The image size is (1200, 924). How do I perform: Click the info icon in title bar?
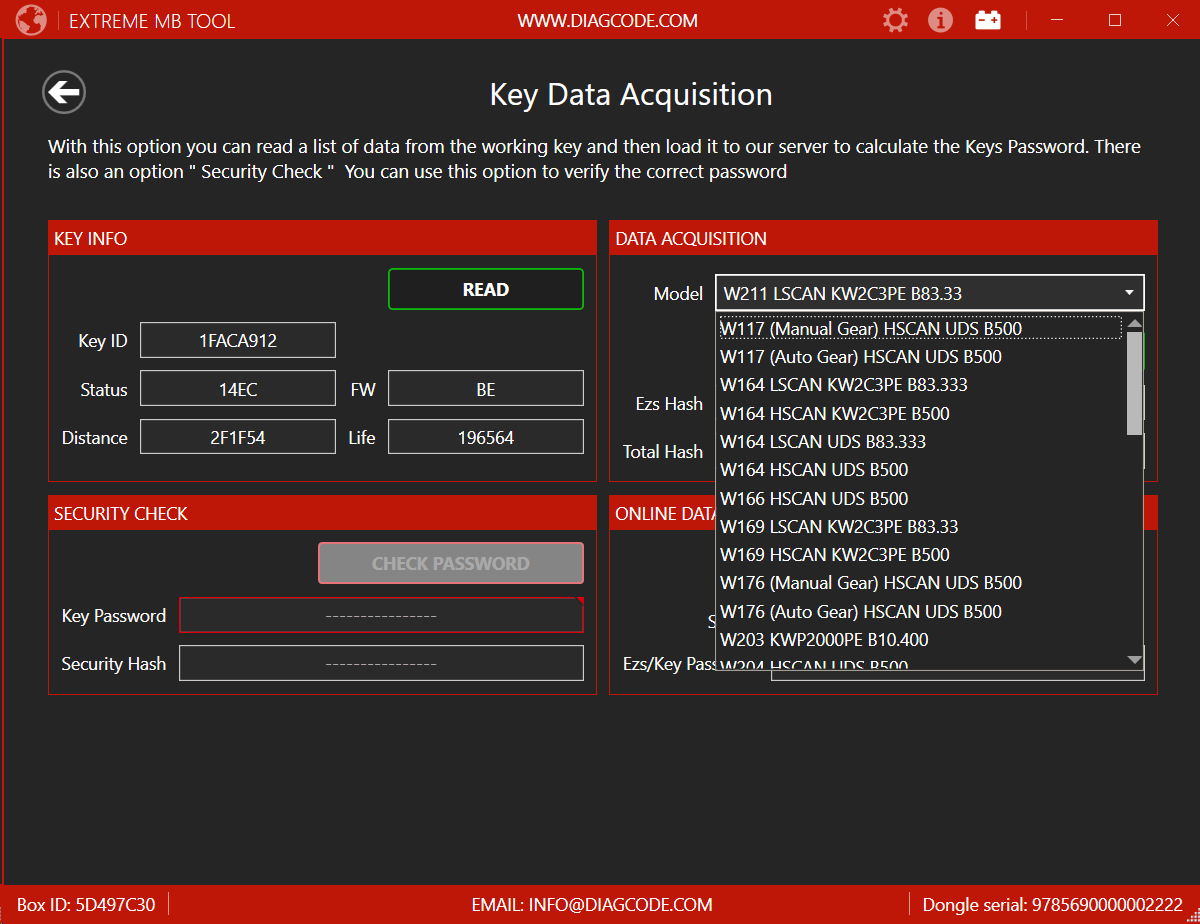[x=940, y=20]
